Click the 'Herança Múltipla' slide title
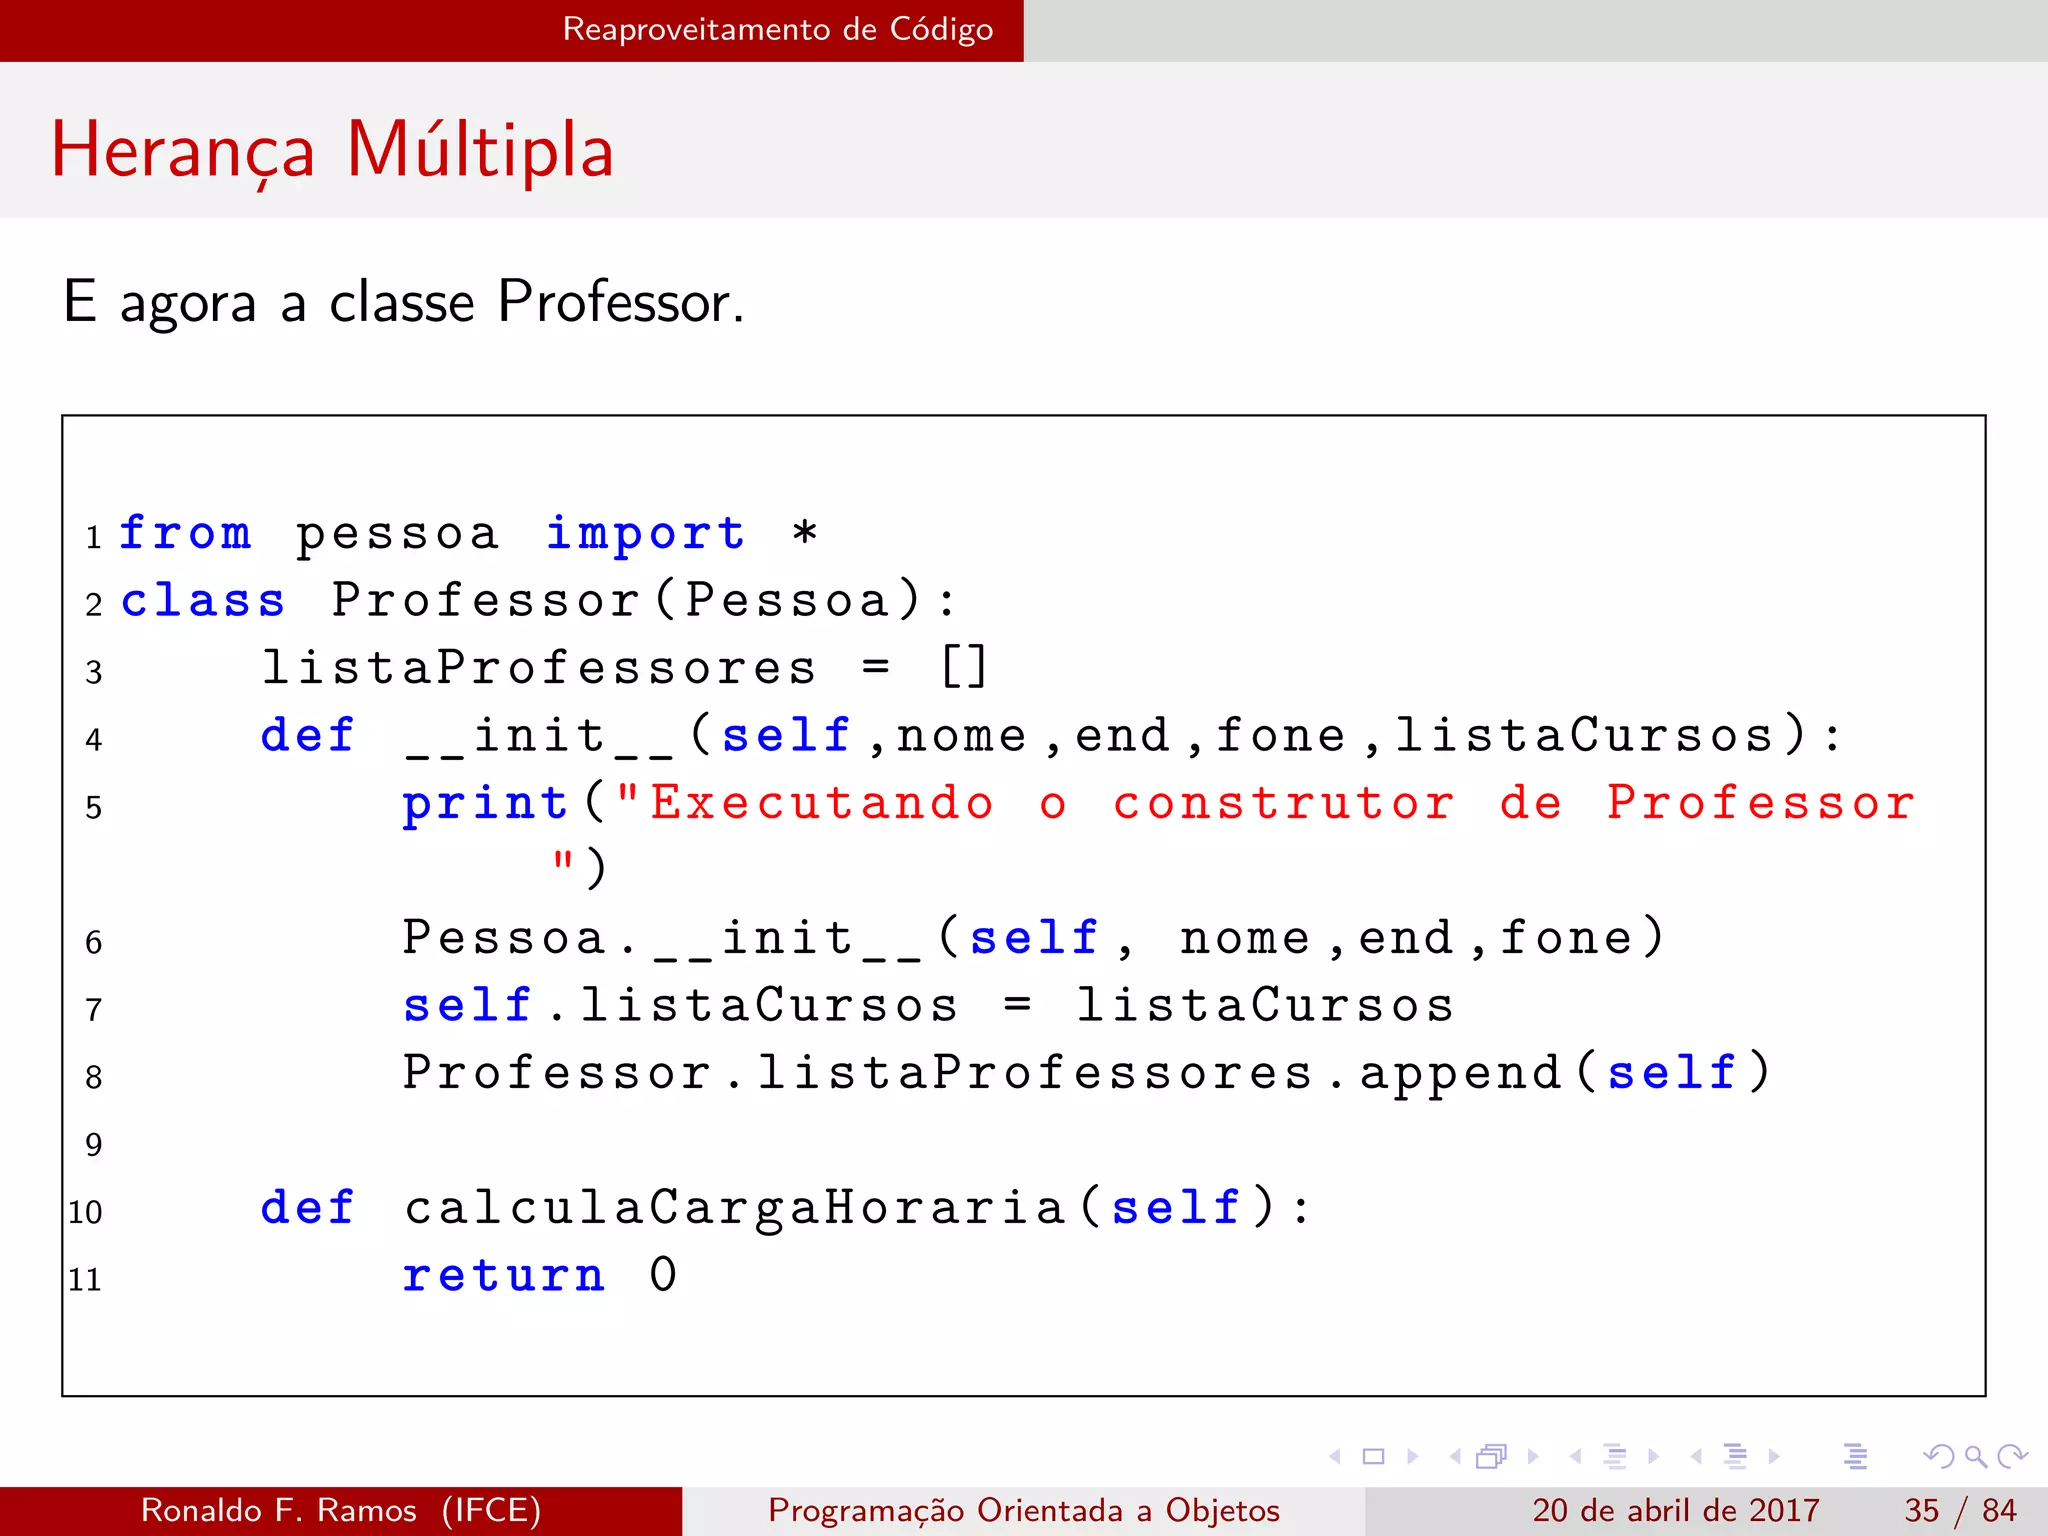Screen dimensions: 2048x1536 (x=332, y=150)
